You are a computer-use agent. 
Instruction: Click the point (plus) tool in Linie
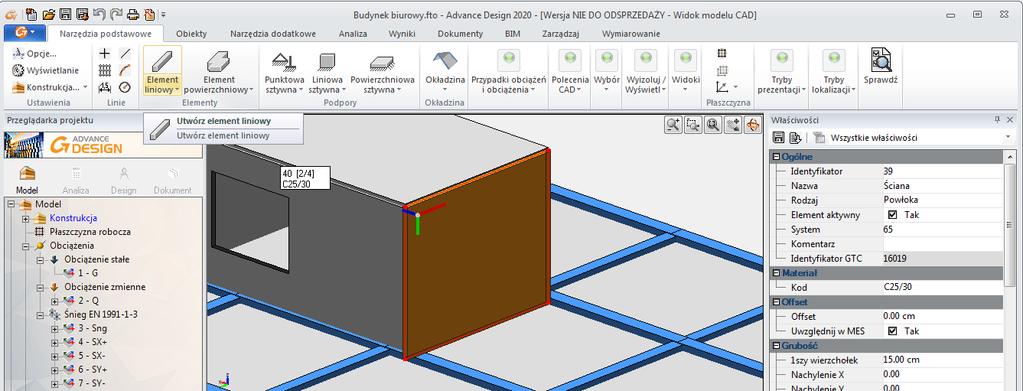click(x=104, y=54)
